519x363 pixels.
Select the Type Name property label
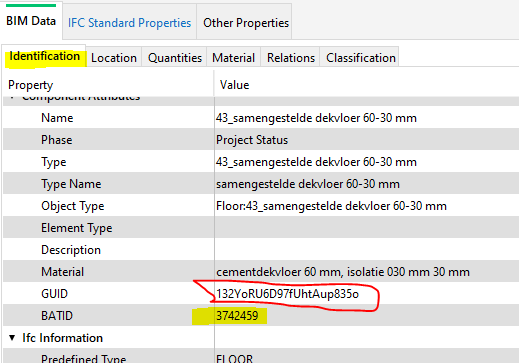71,184
